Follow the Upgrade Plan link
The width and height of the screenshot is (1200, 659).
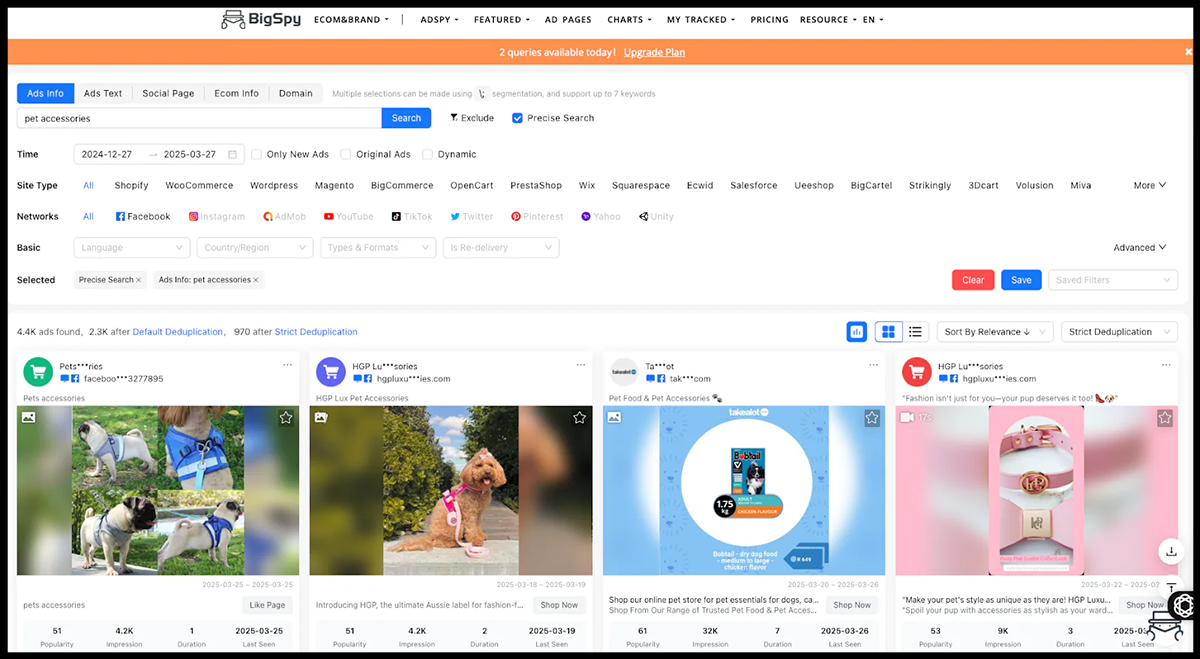[x=654, y=52]
